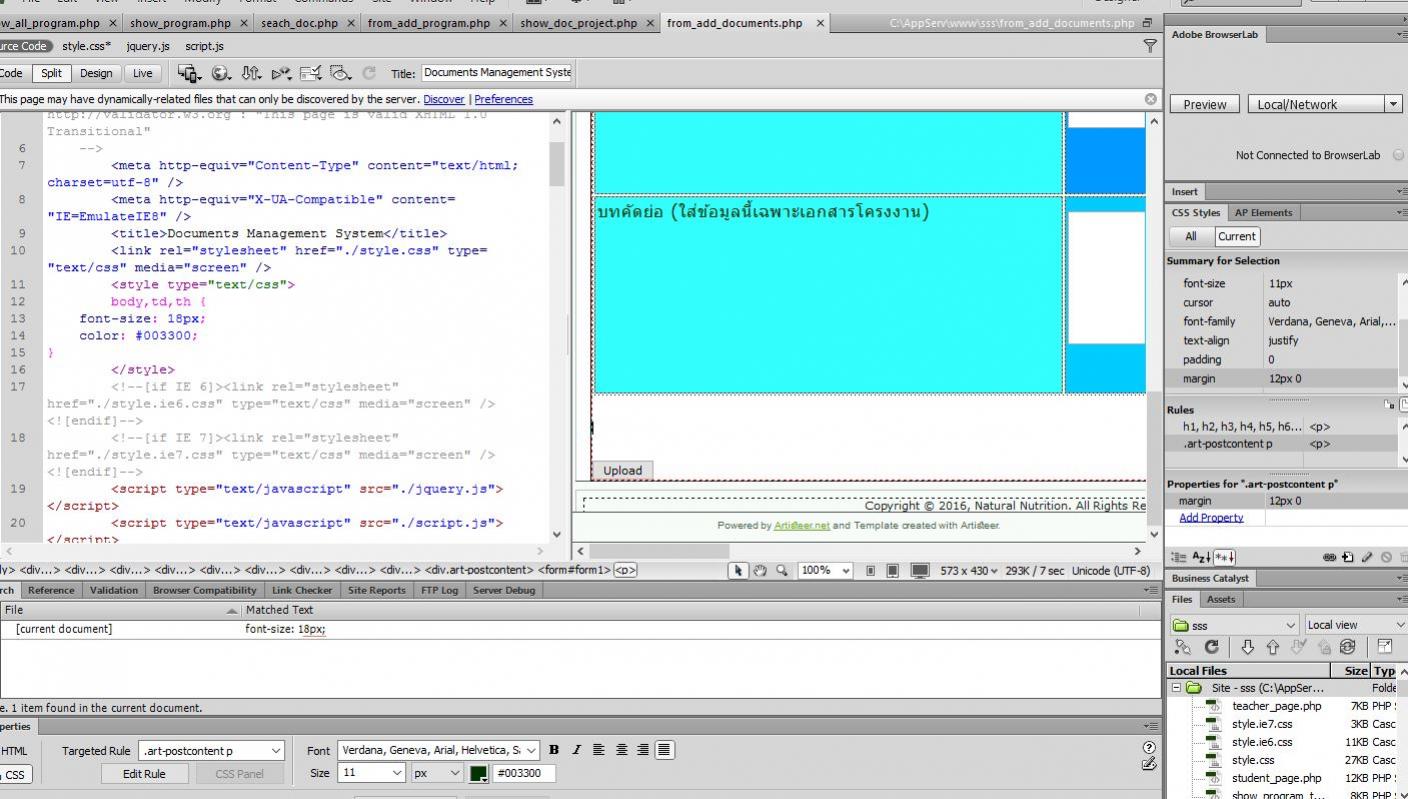1408x799 pixels.
Task: Toggle Italic formatting in Properties panel
Action: (x=576, y=750)
